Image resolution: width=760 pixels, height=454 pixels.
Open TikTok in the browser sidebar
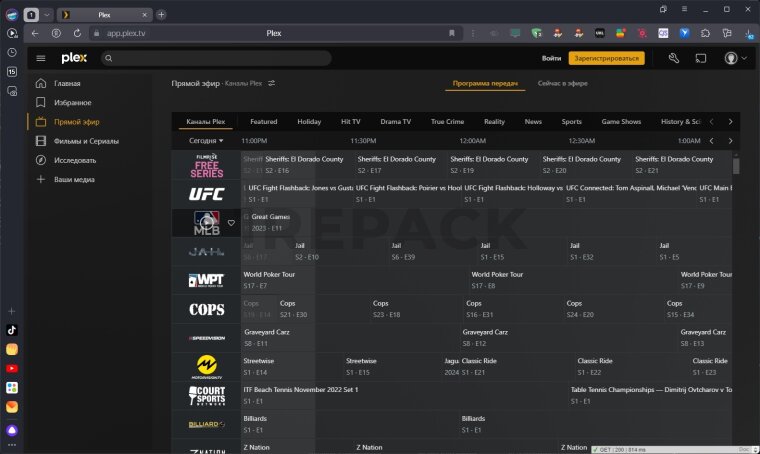(12, 329)
